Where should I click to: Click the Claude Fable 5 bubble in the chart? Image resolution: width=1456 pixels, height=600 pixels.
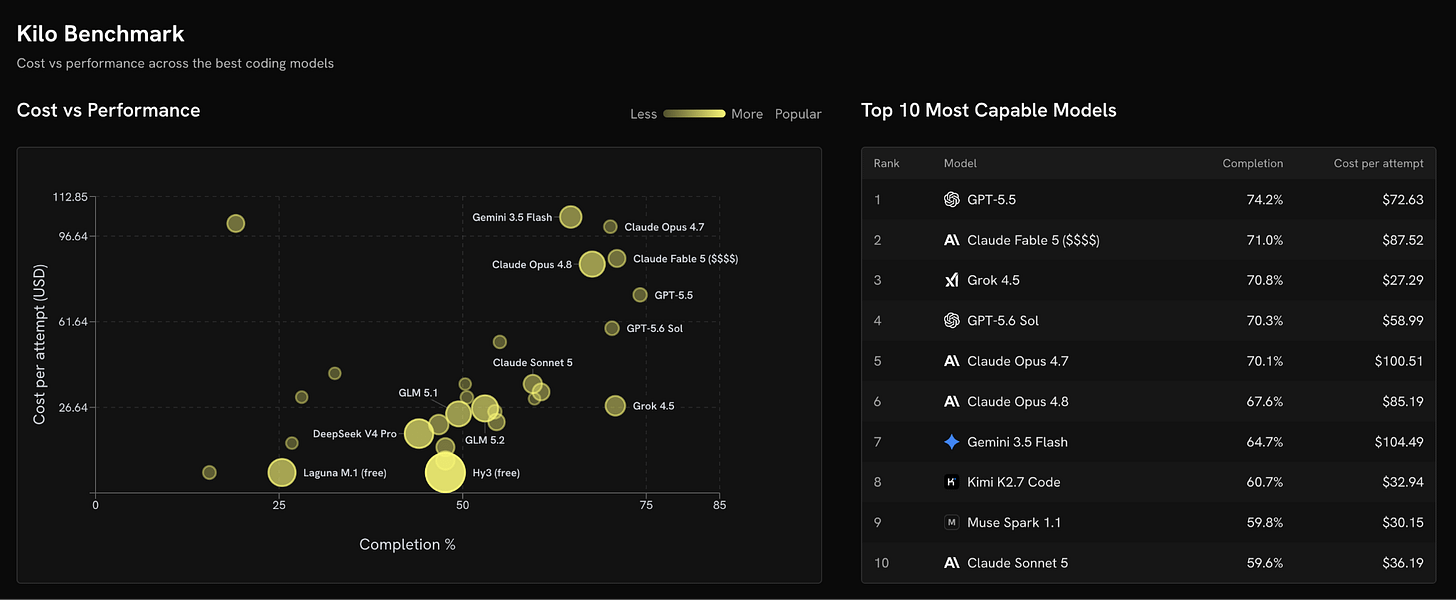pos(617,258)
